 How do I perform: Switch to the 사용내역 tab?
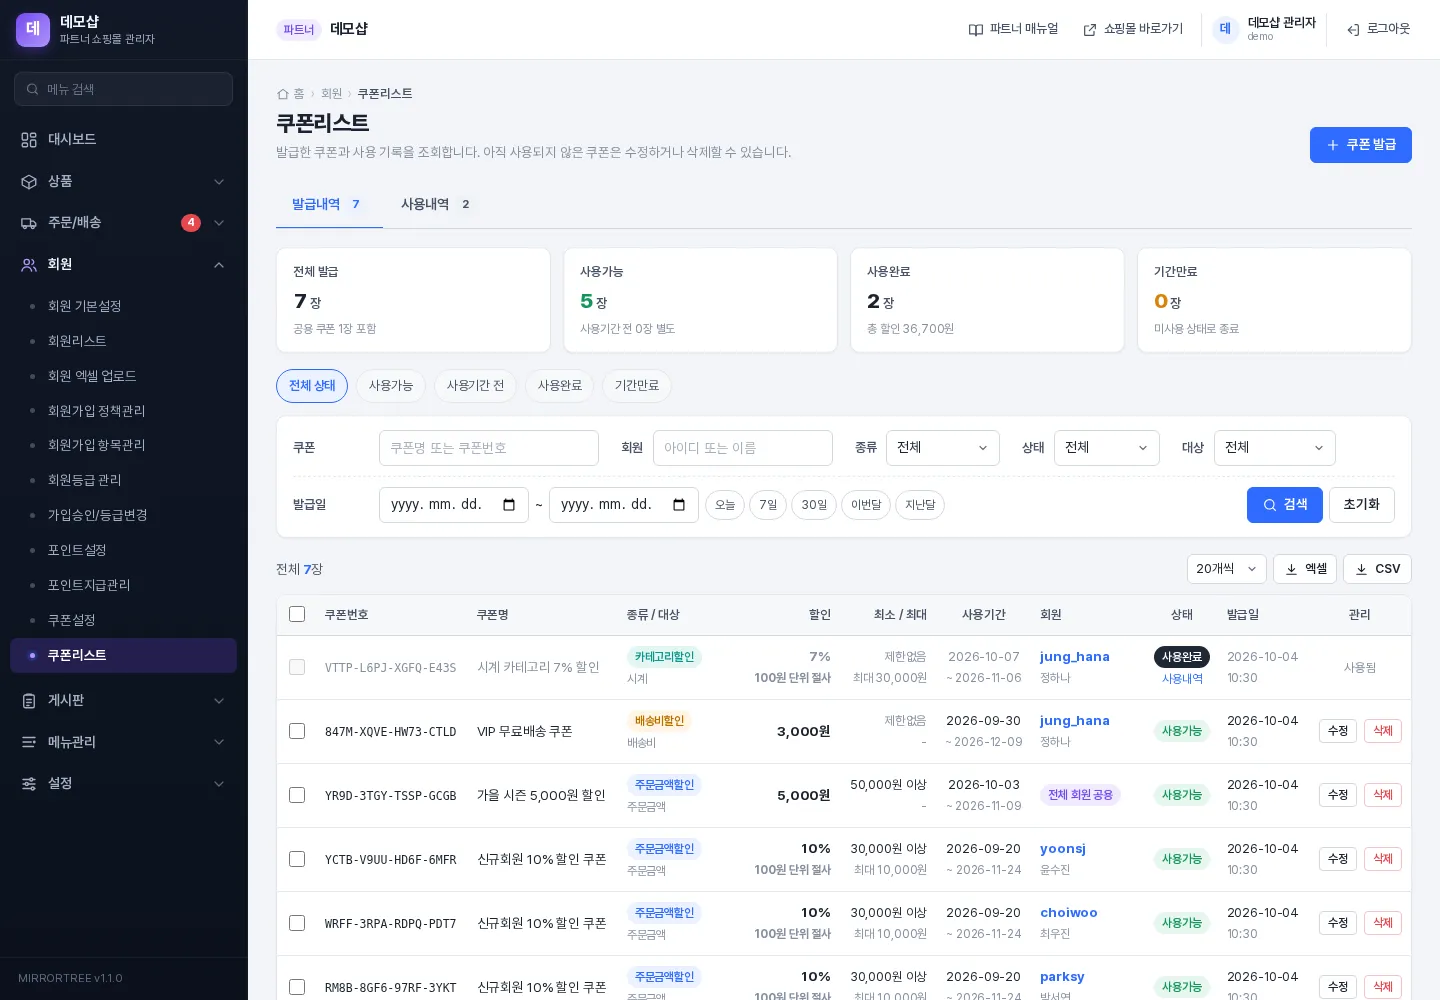436,204
